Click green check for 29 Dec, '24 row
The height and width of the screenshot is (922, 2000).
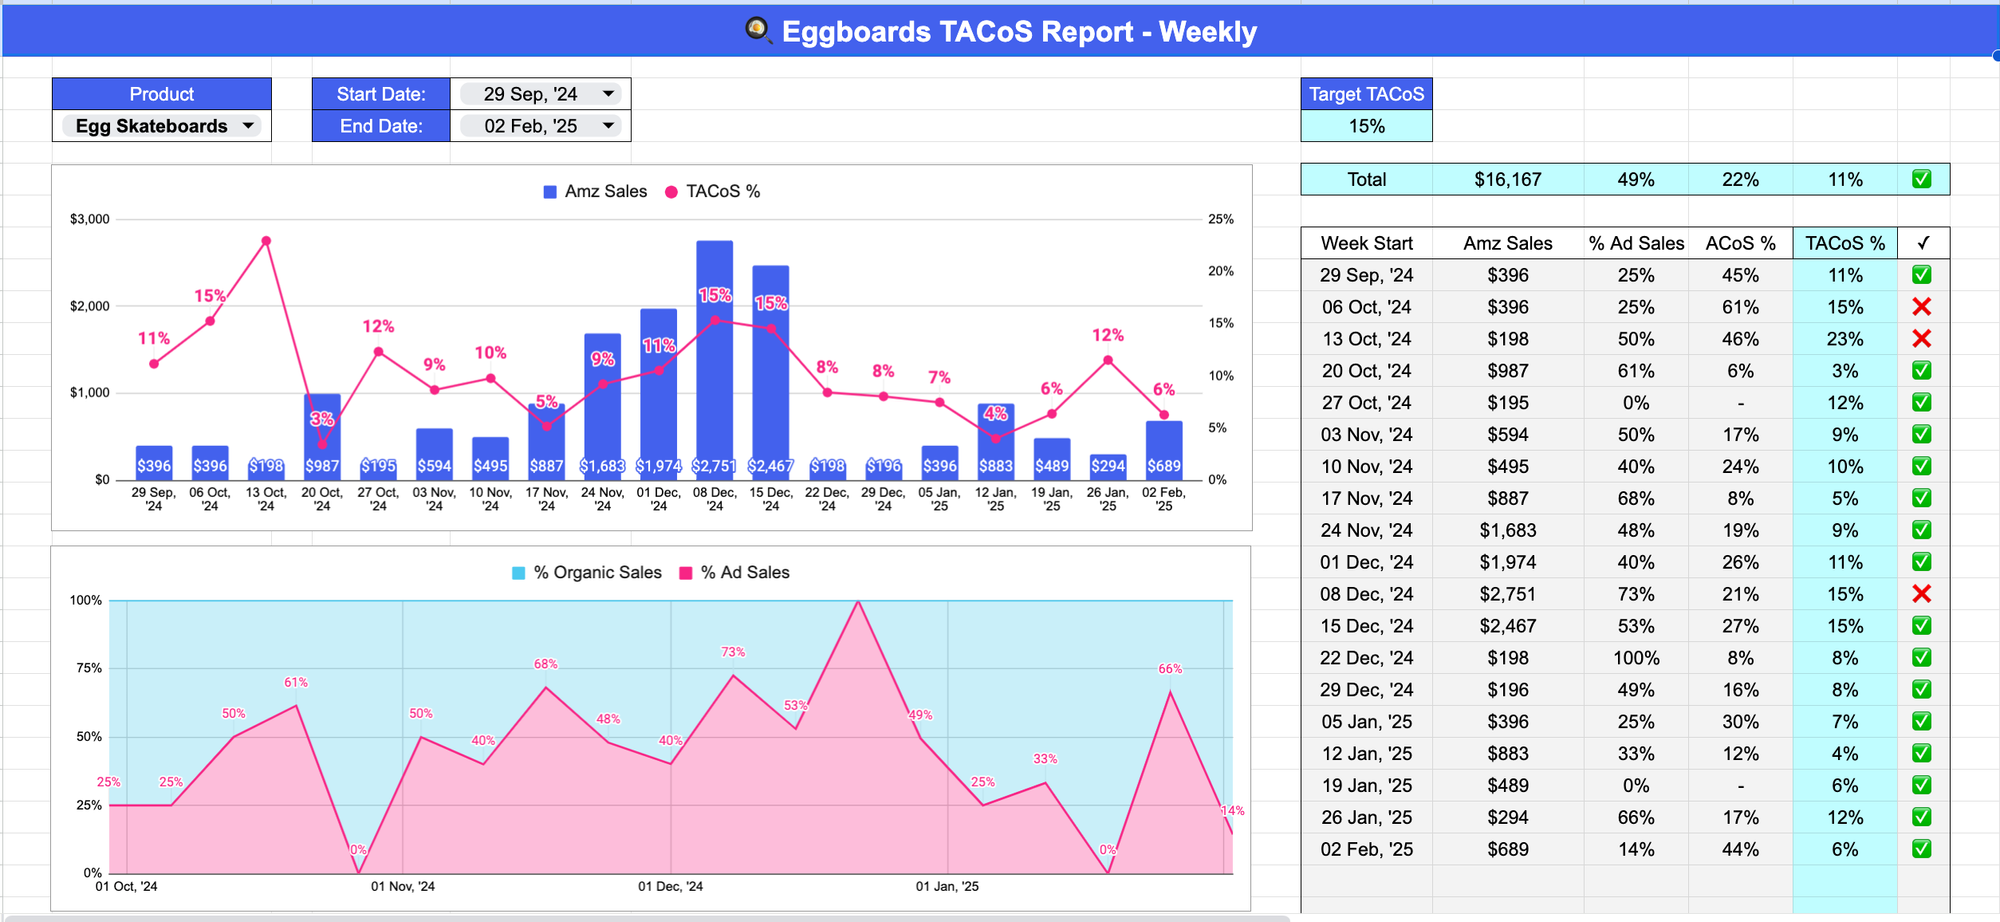(x=1921, y=690)
